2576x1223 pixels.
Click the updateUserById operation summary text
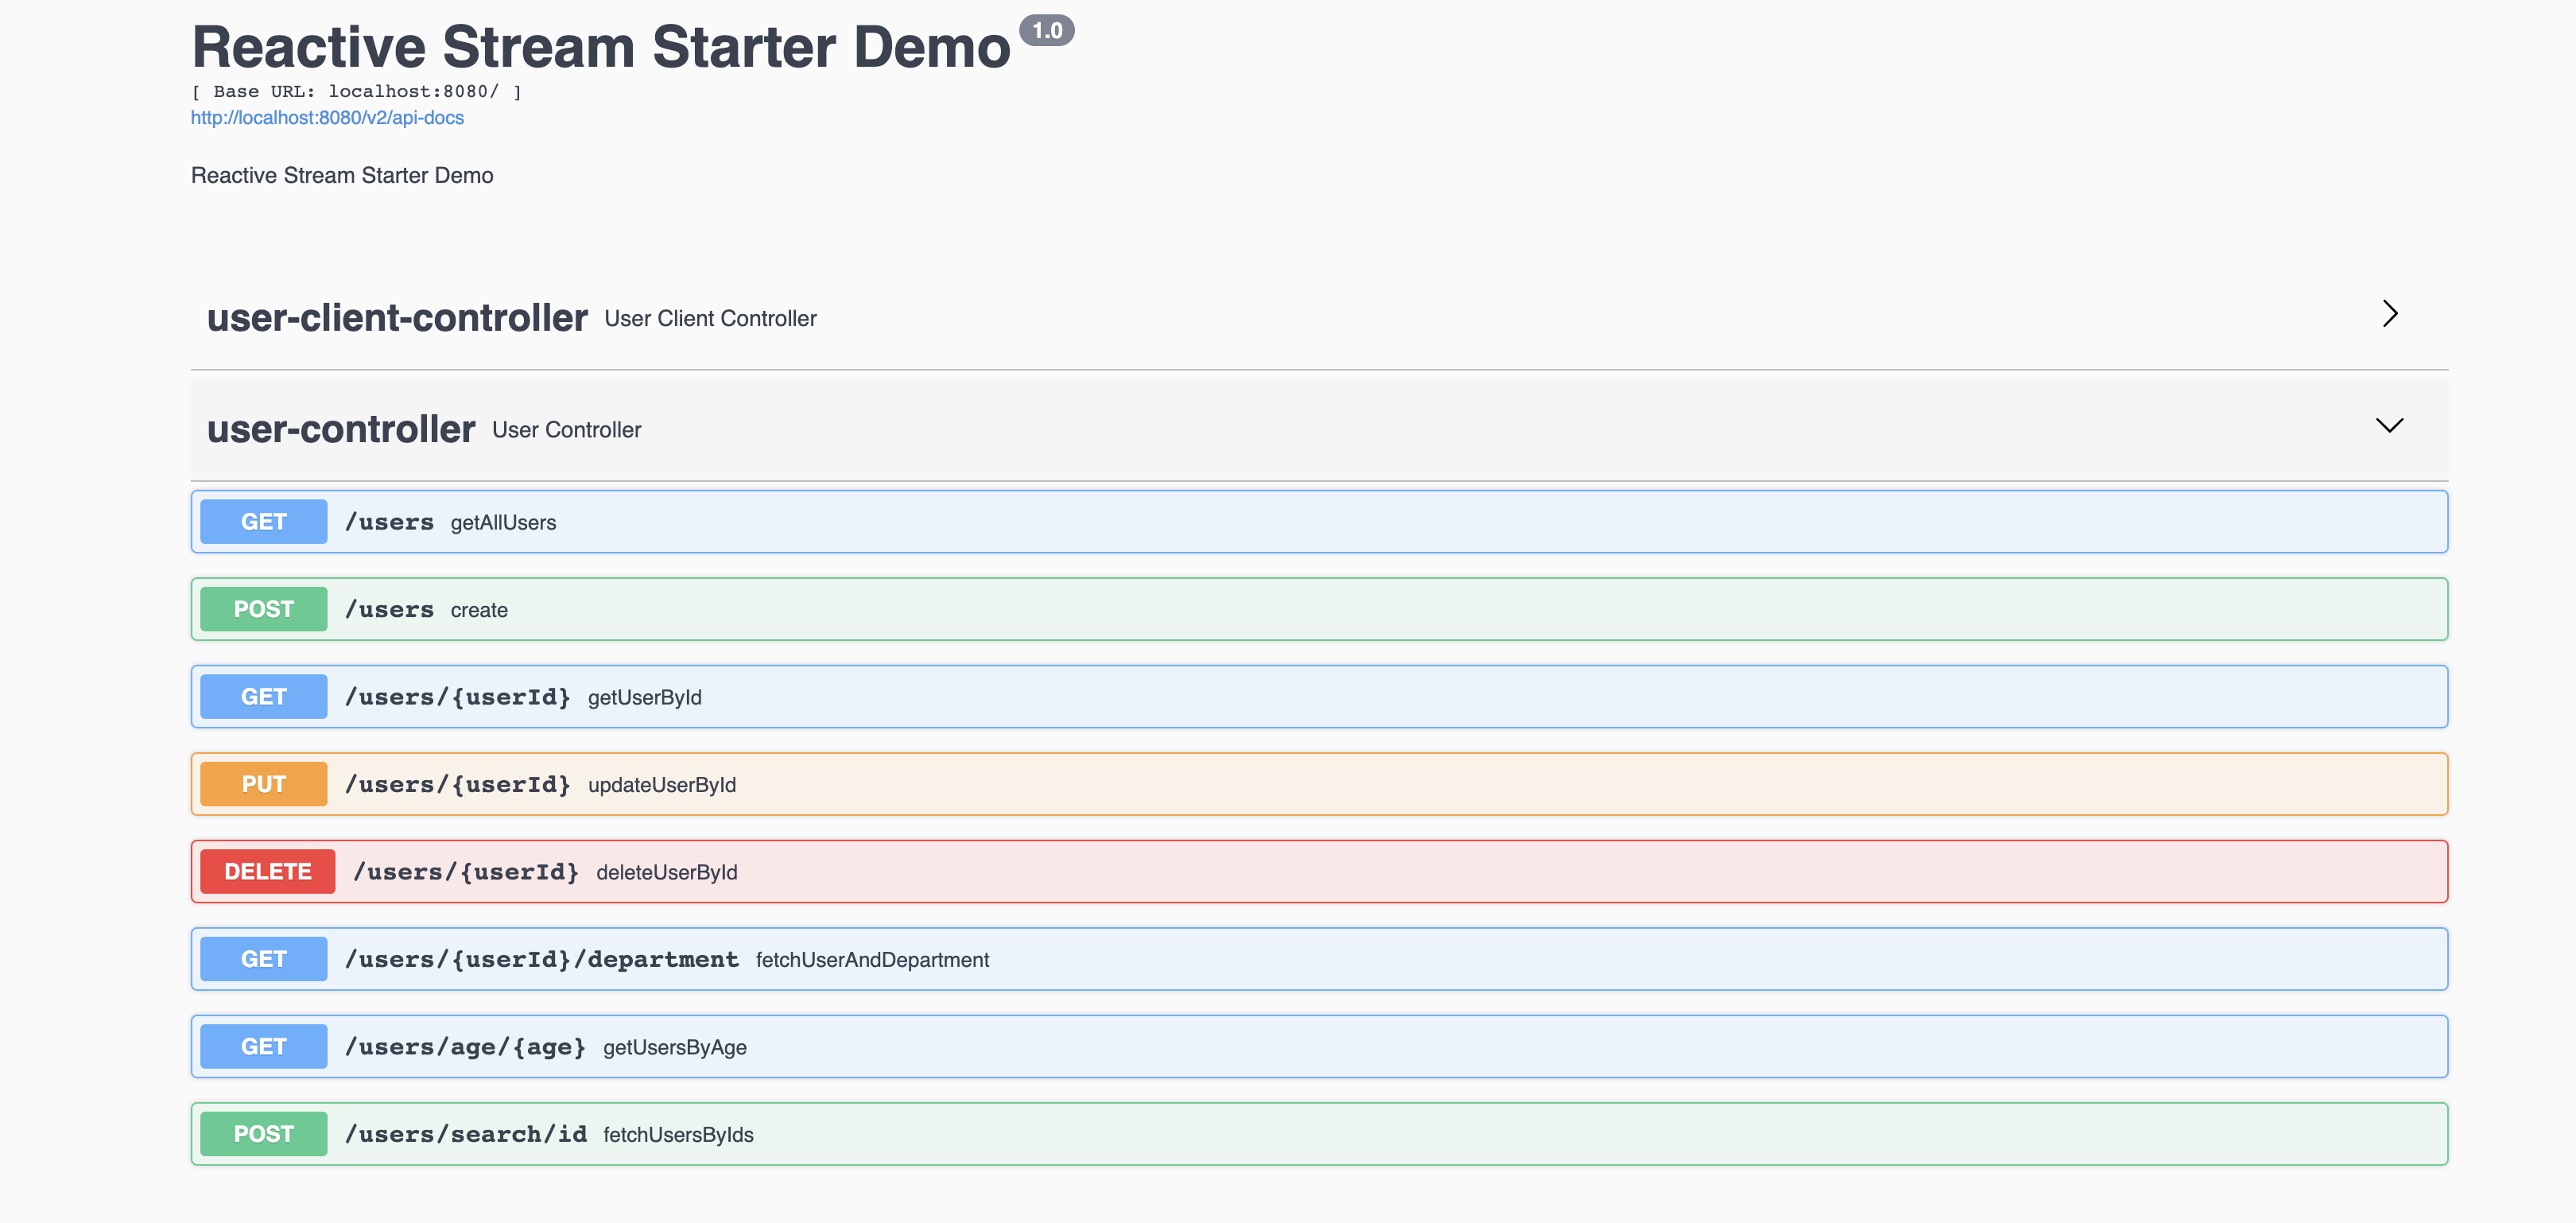661,785
